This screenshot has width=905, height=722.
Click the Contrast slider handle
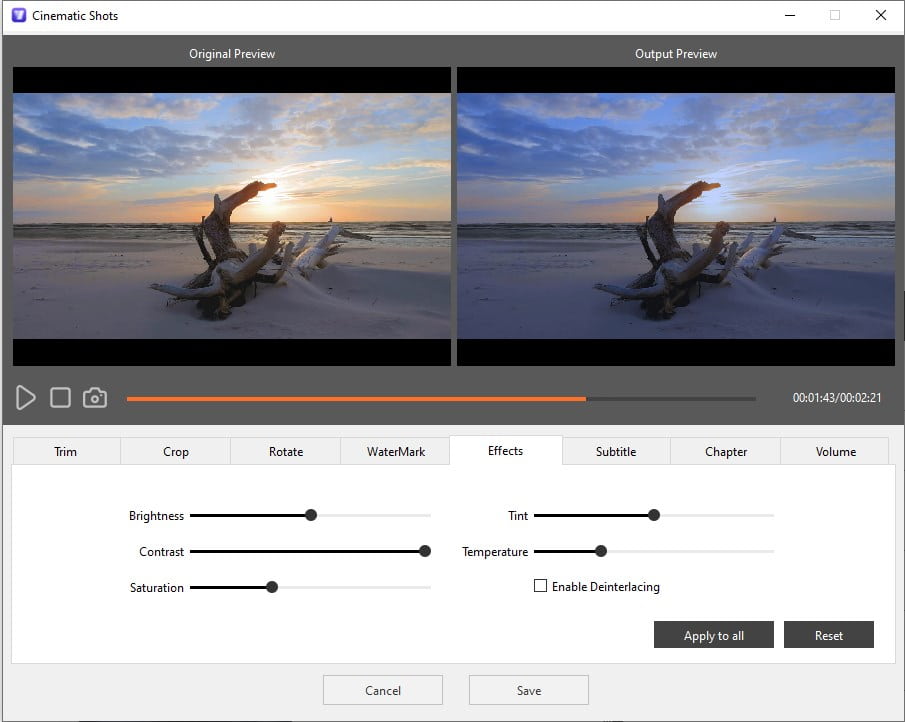pyautogui.click(x=425, y=551)
